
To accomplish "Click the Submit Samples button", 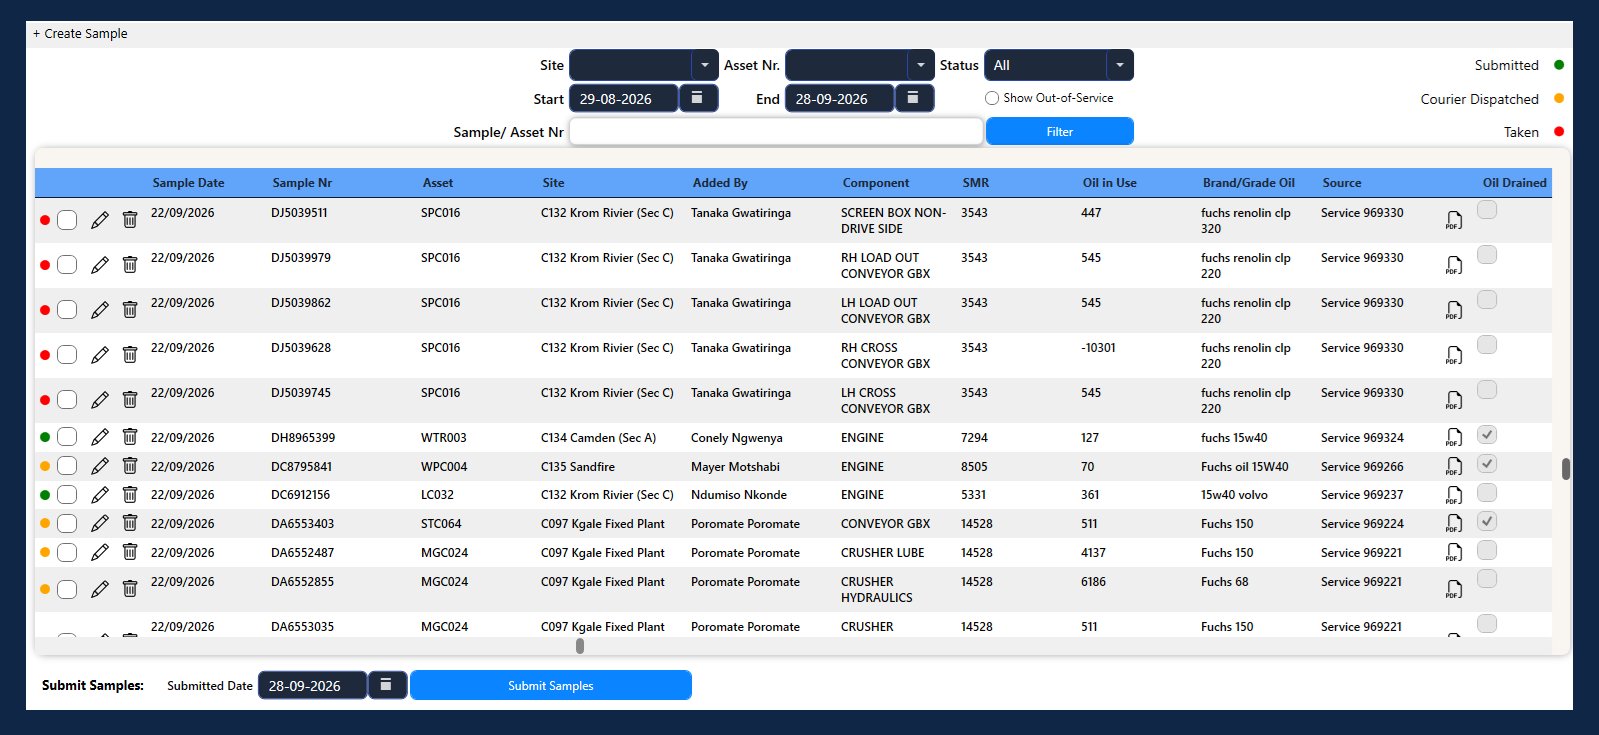I will point(550,685).
